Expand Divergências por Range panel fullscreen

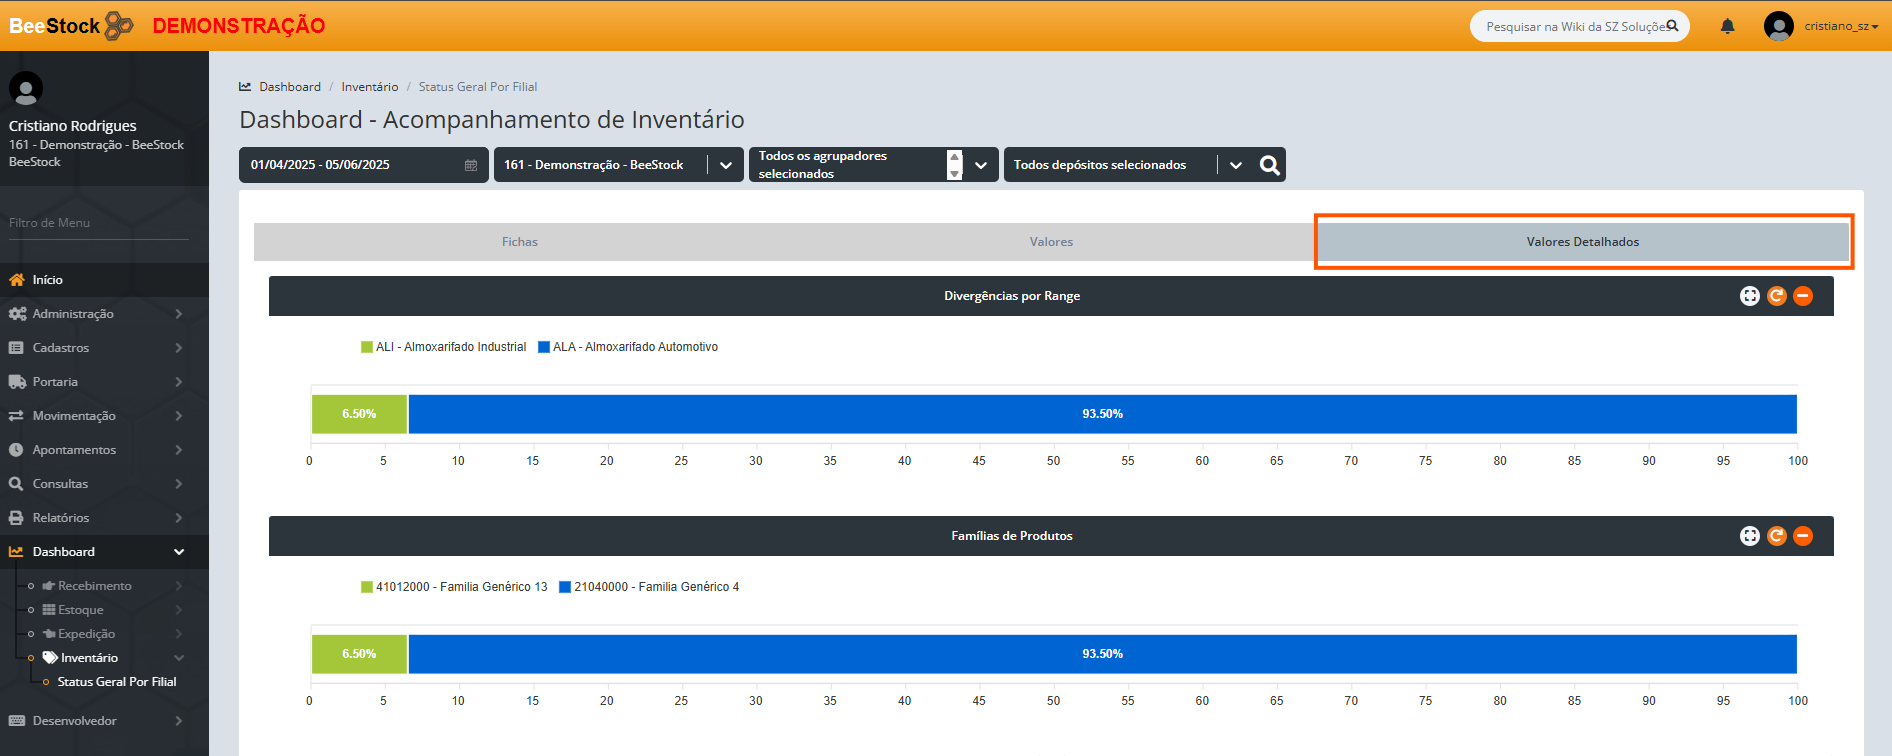1749,296
